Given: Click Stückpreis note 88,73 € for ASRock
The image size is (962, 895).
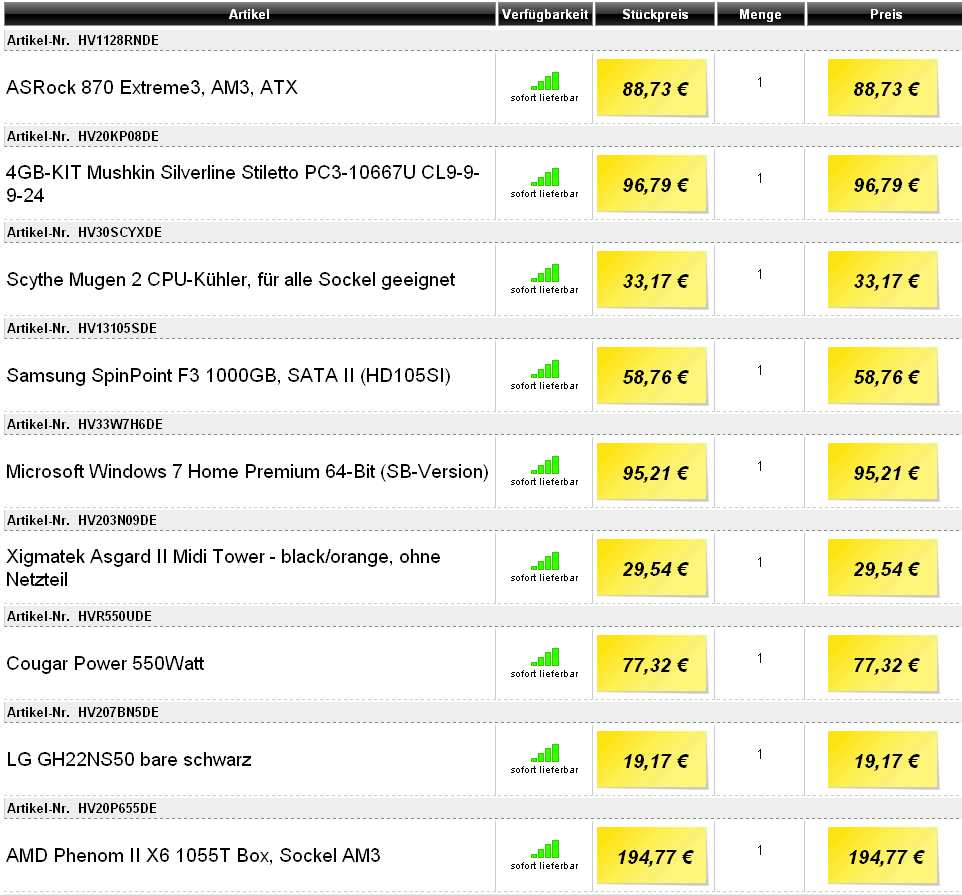Looking at the screenshot, I should click(652, 88).
